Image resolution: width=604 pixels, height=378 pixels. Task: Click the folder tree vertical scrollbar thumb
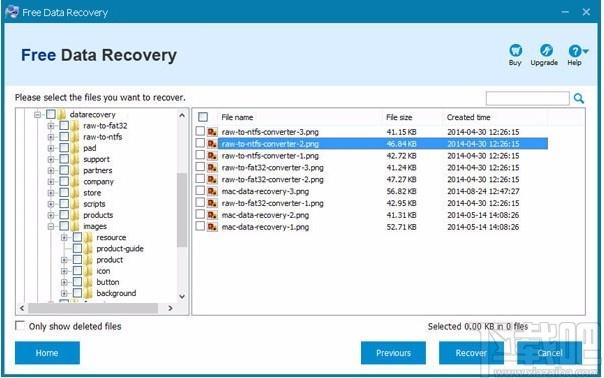[x=182, y=210]
